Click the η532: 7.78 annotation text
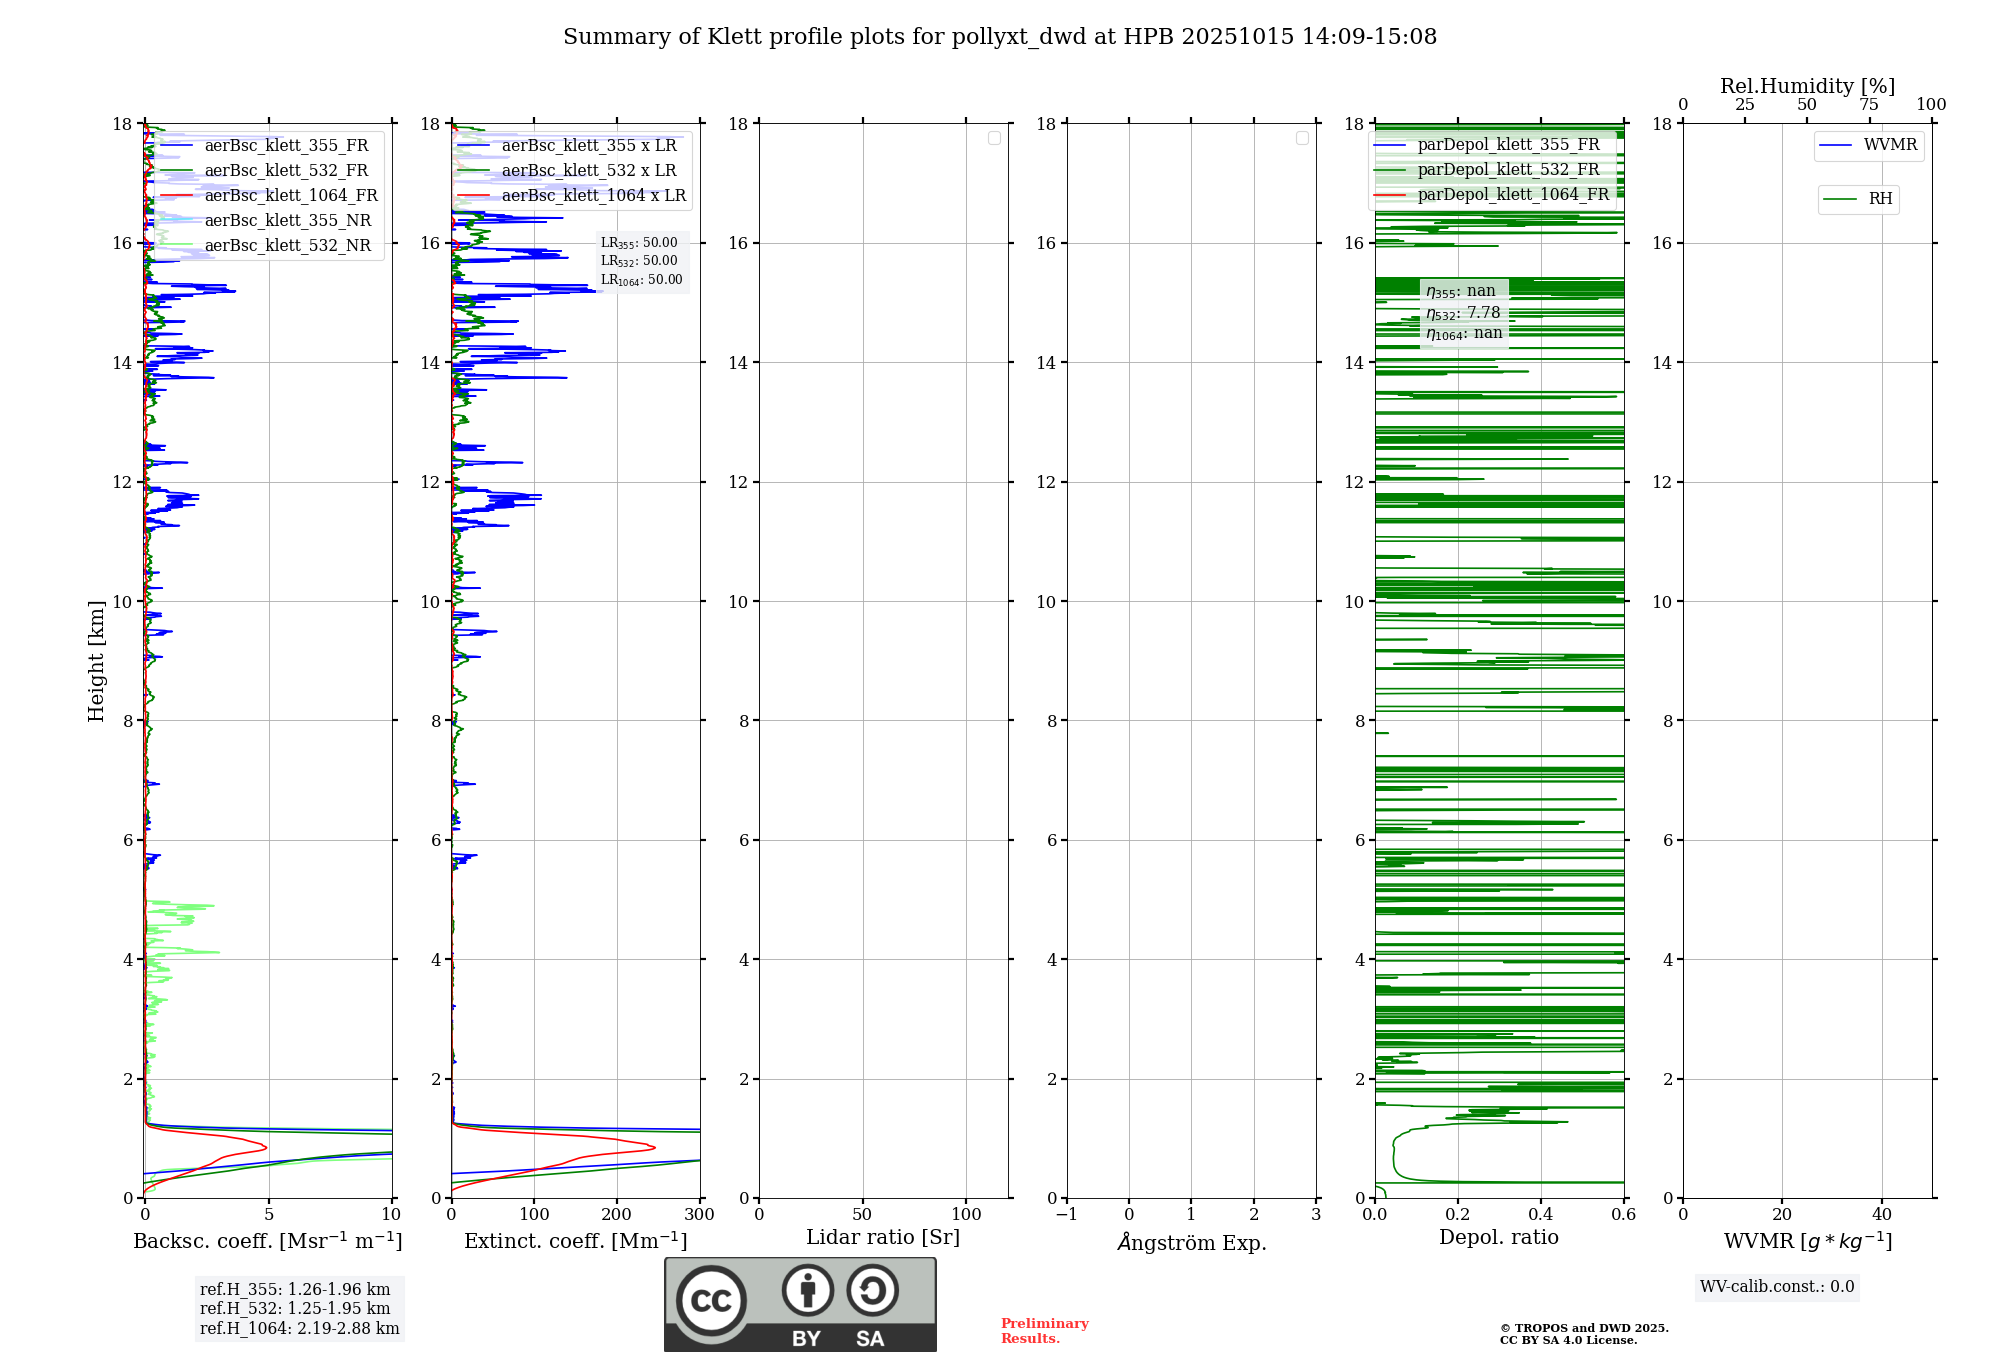 coord(1463,313)
